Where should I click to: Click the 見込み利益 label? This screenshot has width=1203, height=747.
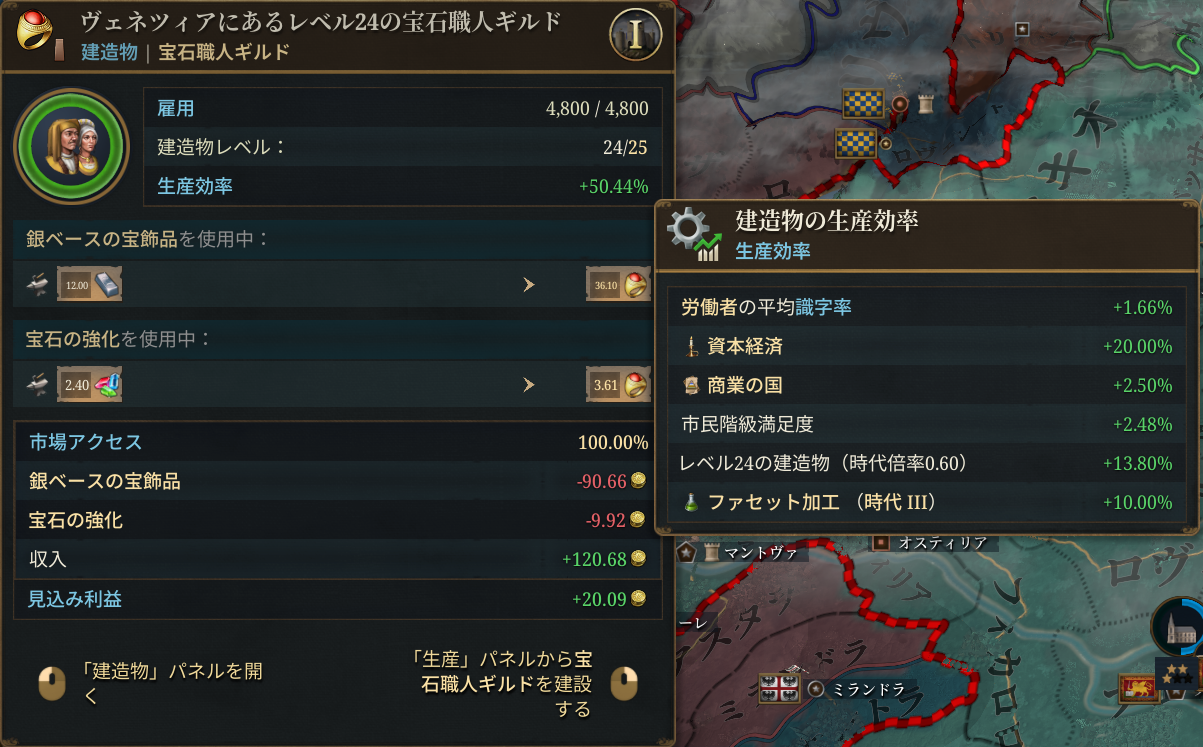tap(76, 599)
